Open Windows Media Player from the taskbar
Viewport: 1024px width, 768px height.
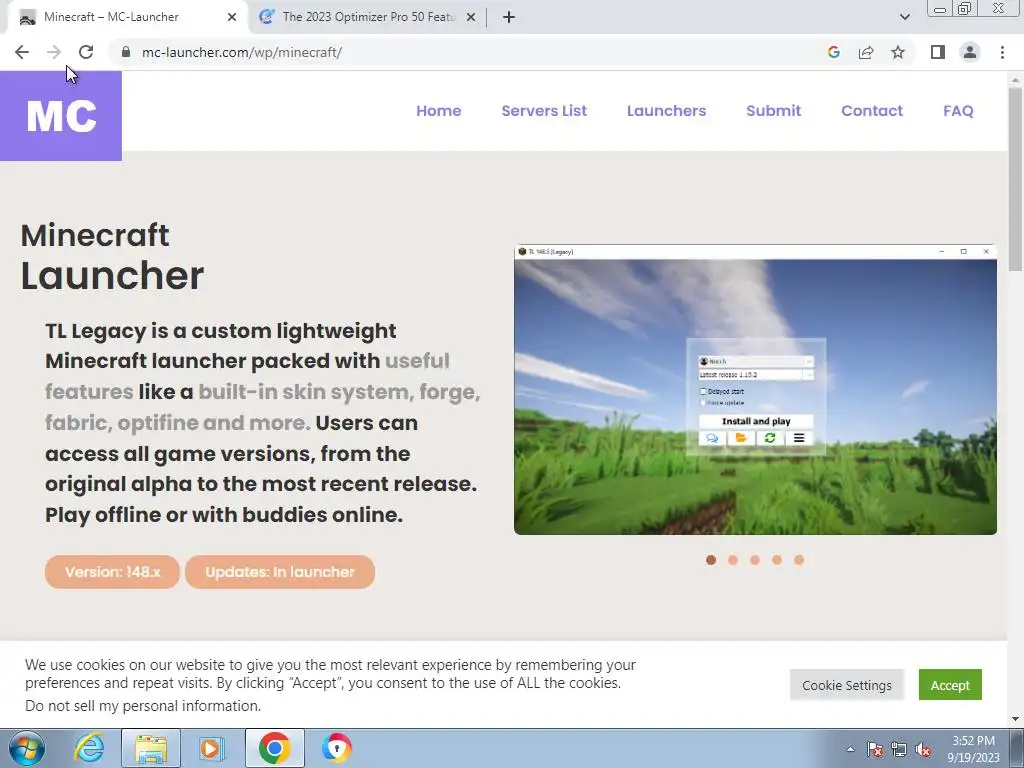[x=212, y=748]
